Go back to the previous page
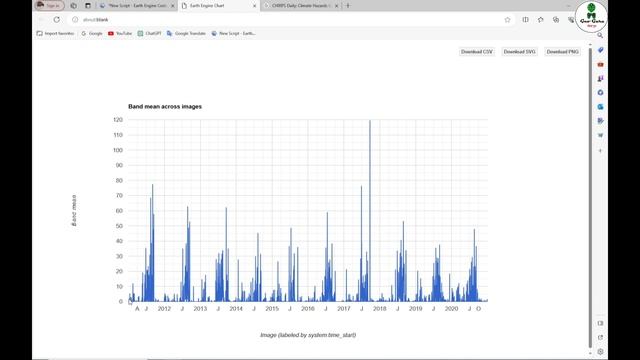Screen dimensions: 640x360 tap(41, 20)
